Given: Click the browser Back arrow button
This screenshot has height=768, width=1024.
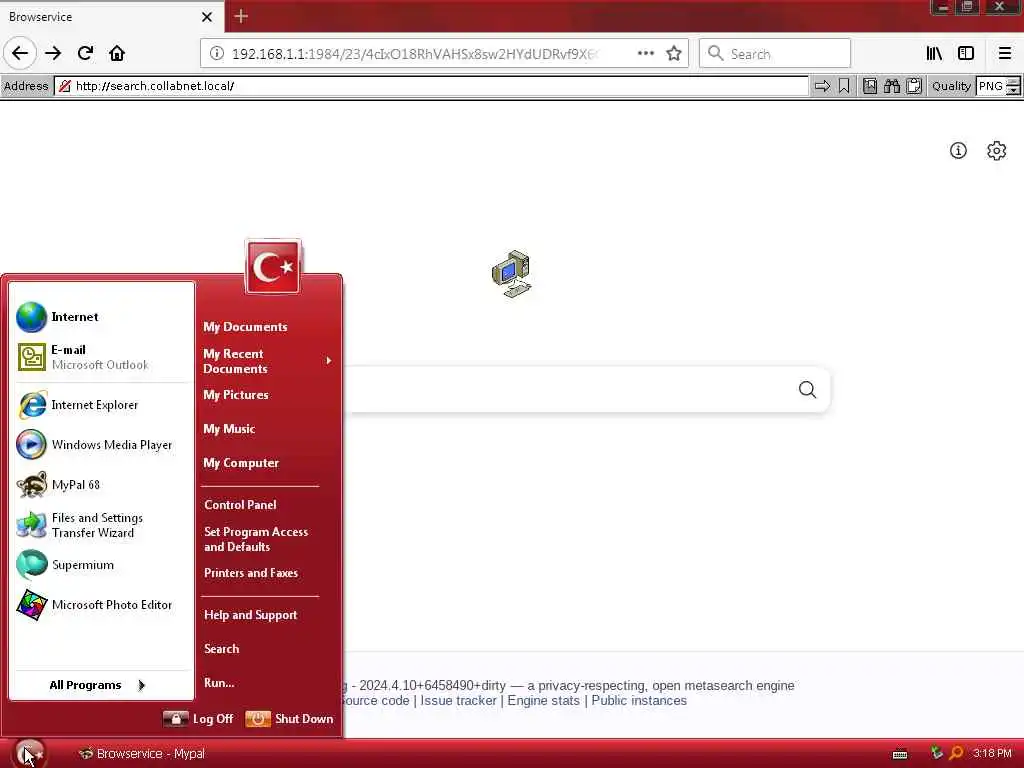Looking at the screenshot, I should (x=20, y=53).
